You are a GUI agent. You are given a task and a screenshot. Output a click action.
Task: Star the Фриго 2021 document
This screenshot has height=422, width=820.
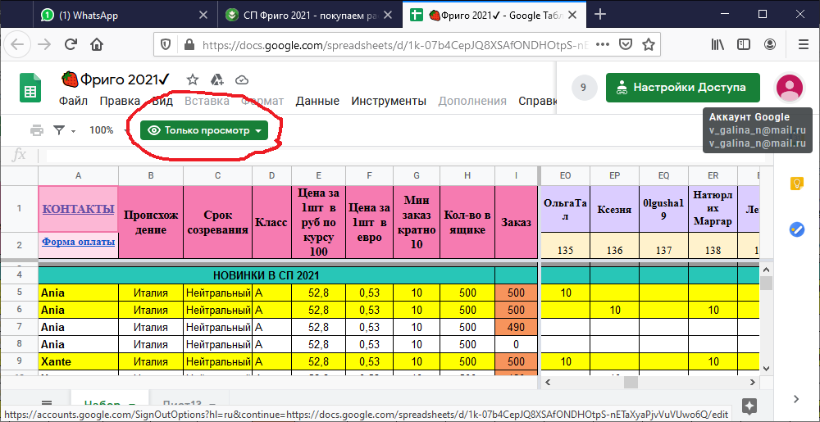pyautogui.click(x=192, y=79)
